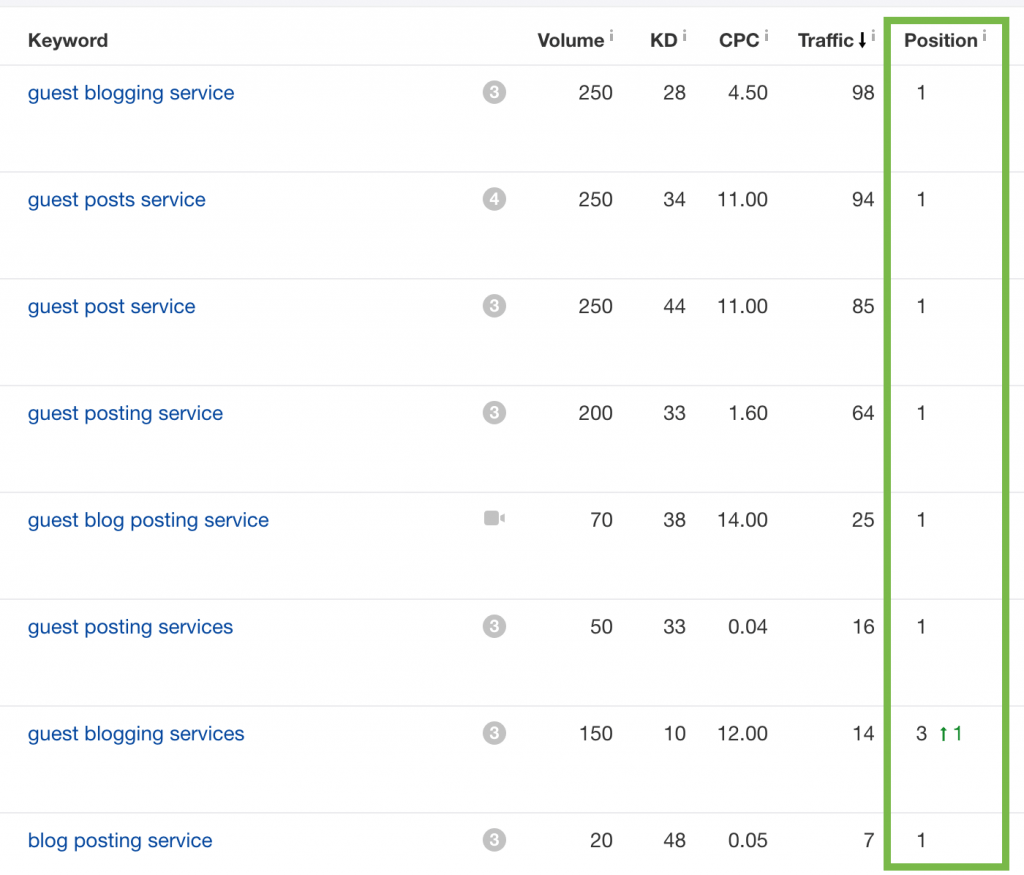Select traffic value 14 for guest blogging services

point(863,734)
